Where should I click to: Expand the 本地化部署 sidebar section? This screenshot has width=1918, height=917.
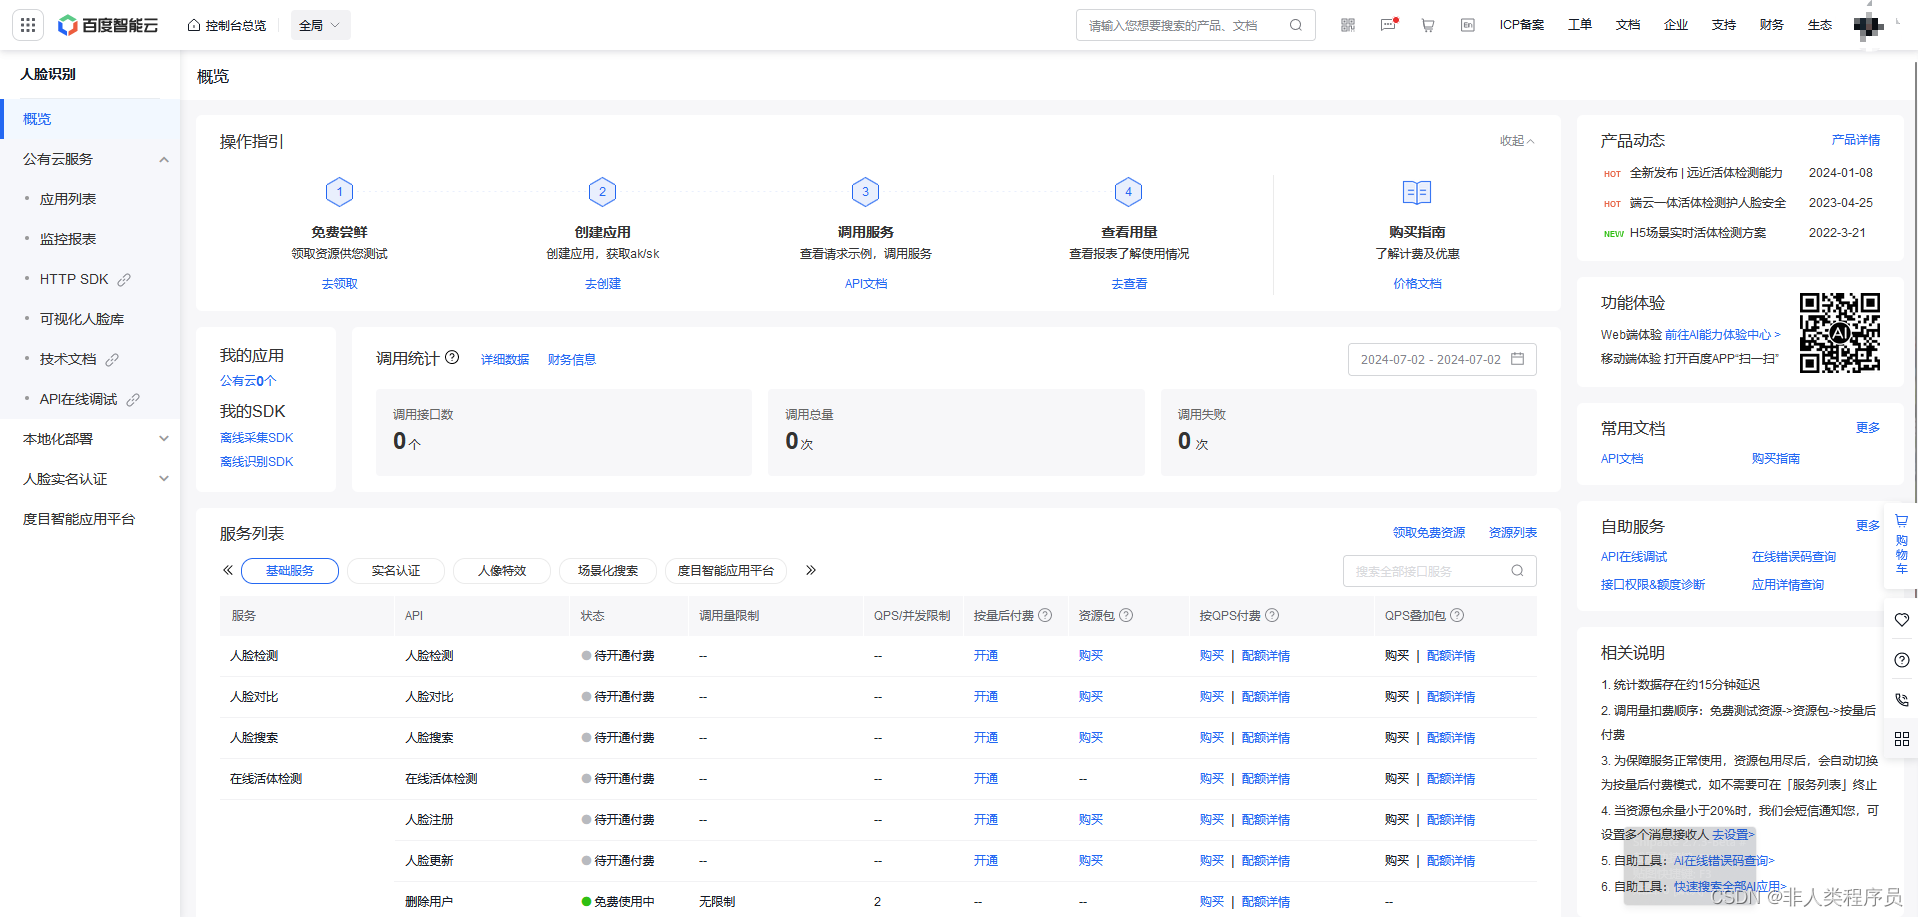click(x=164, y=439)
